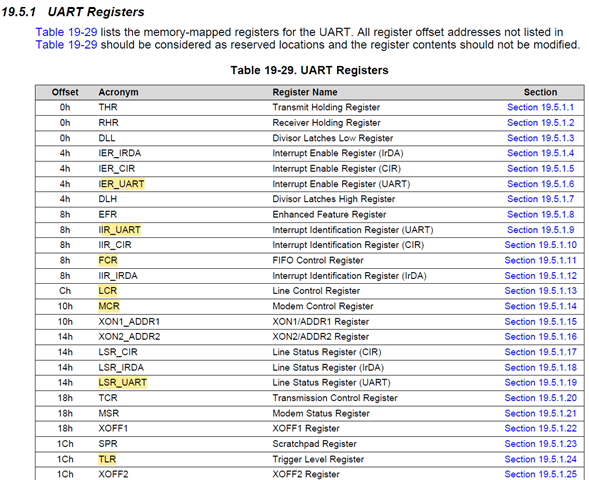Click Section 19.5.1.6 link for IER_UART
The height and width of the screenshot is (480, 589).
[540, 184]
